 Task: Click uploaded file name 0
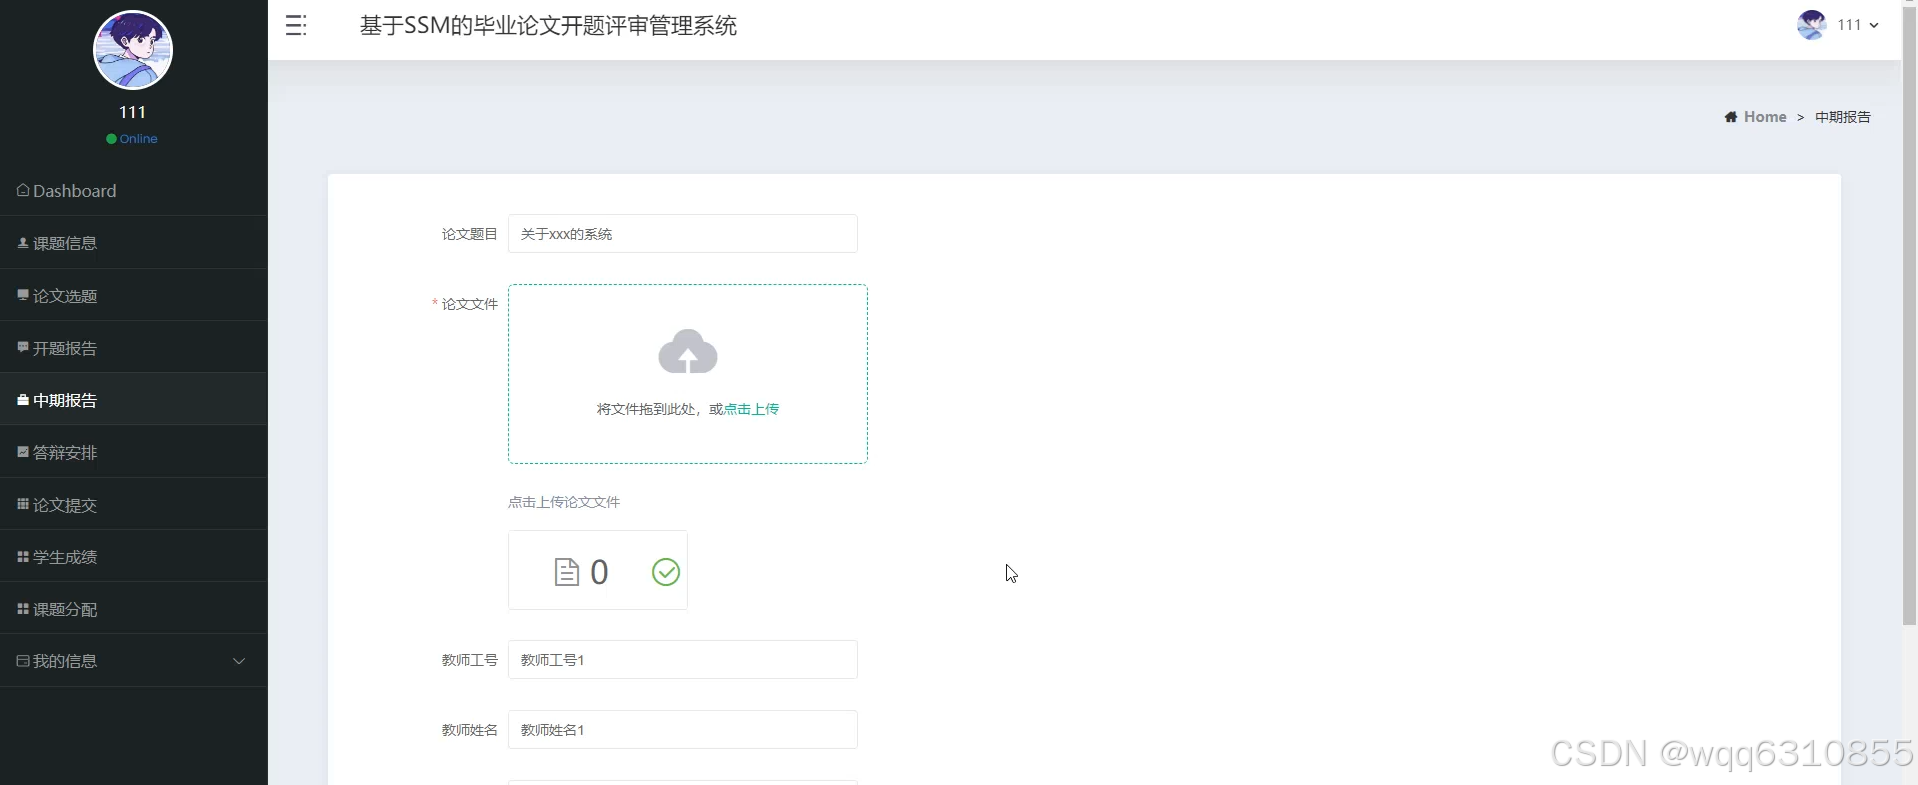click(x=599, y=571)
